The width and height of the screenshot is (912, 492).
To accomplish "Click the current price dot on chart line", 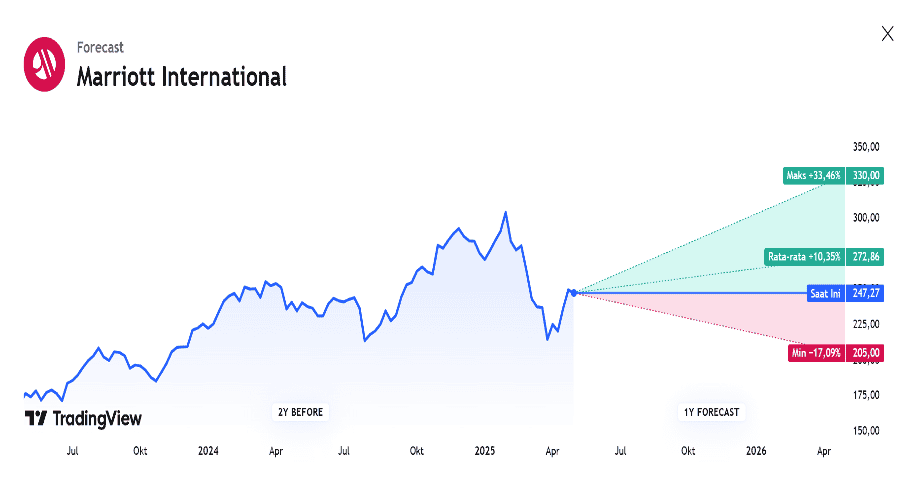I will point(574,292).
